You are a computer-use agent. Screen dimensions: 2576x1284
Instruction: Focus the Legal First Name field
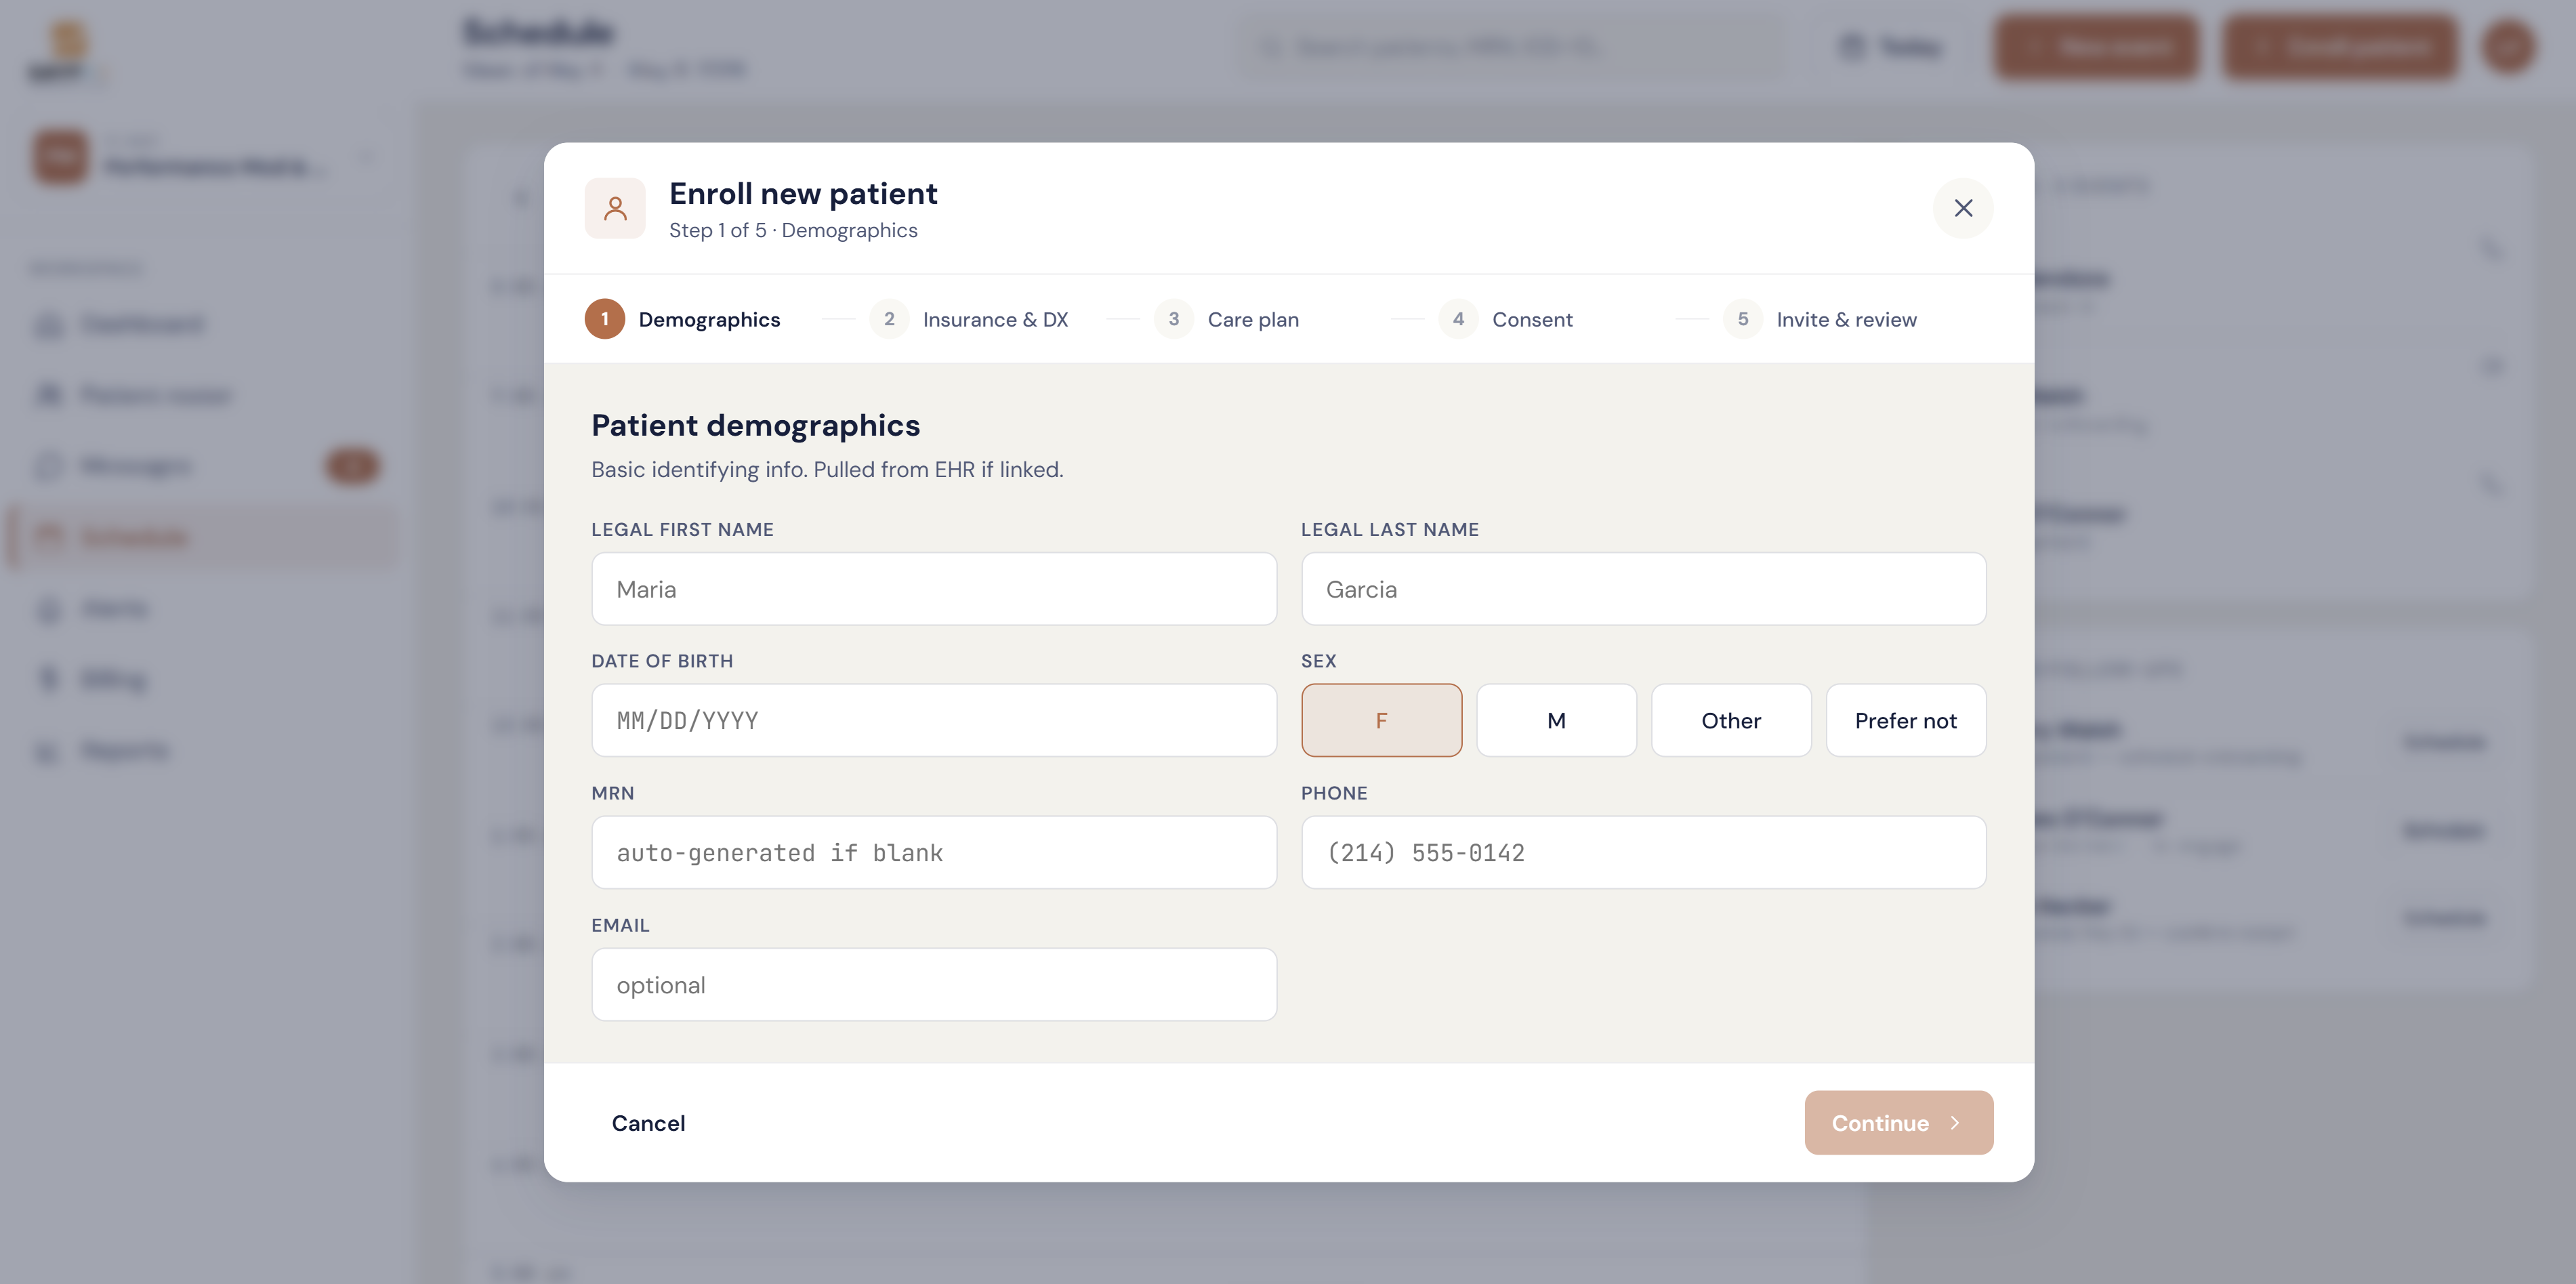tap(934, 589)
